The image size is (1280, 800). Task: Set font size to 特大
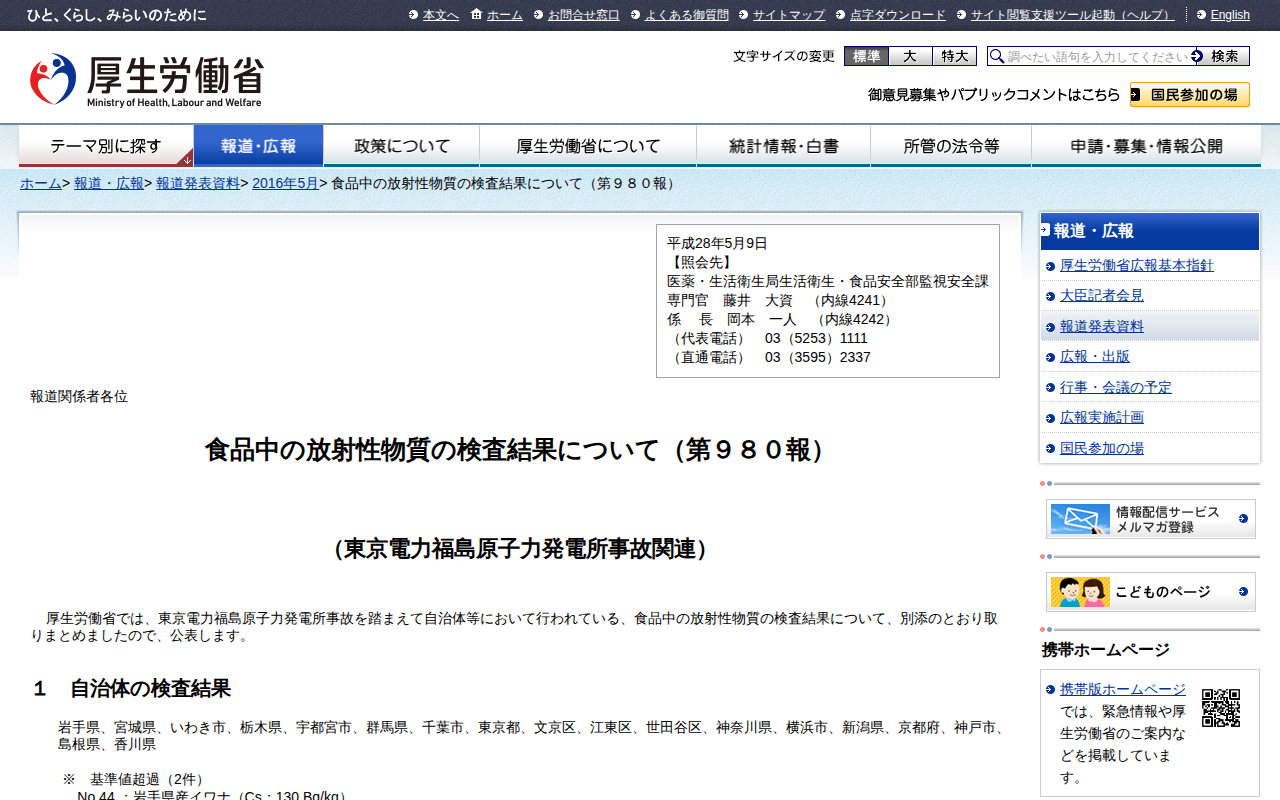coord(954,56)
